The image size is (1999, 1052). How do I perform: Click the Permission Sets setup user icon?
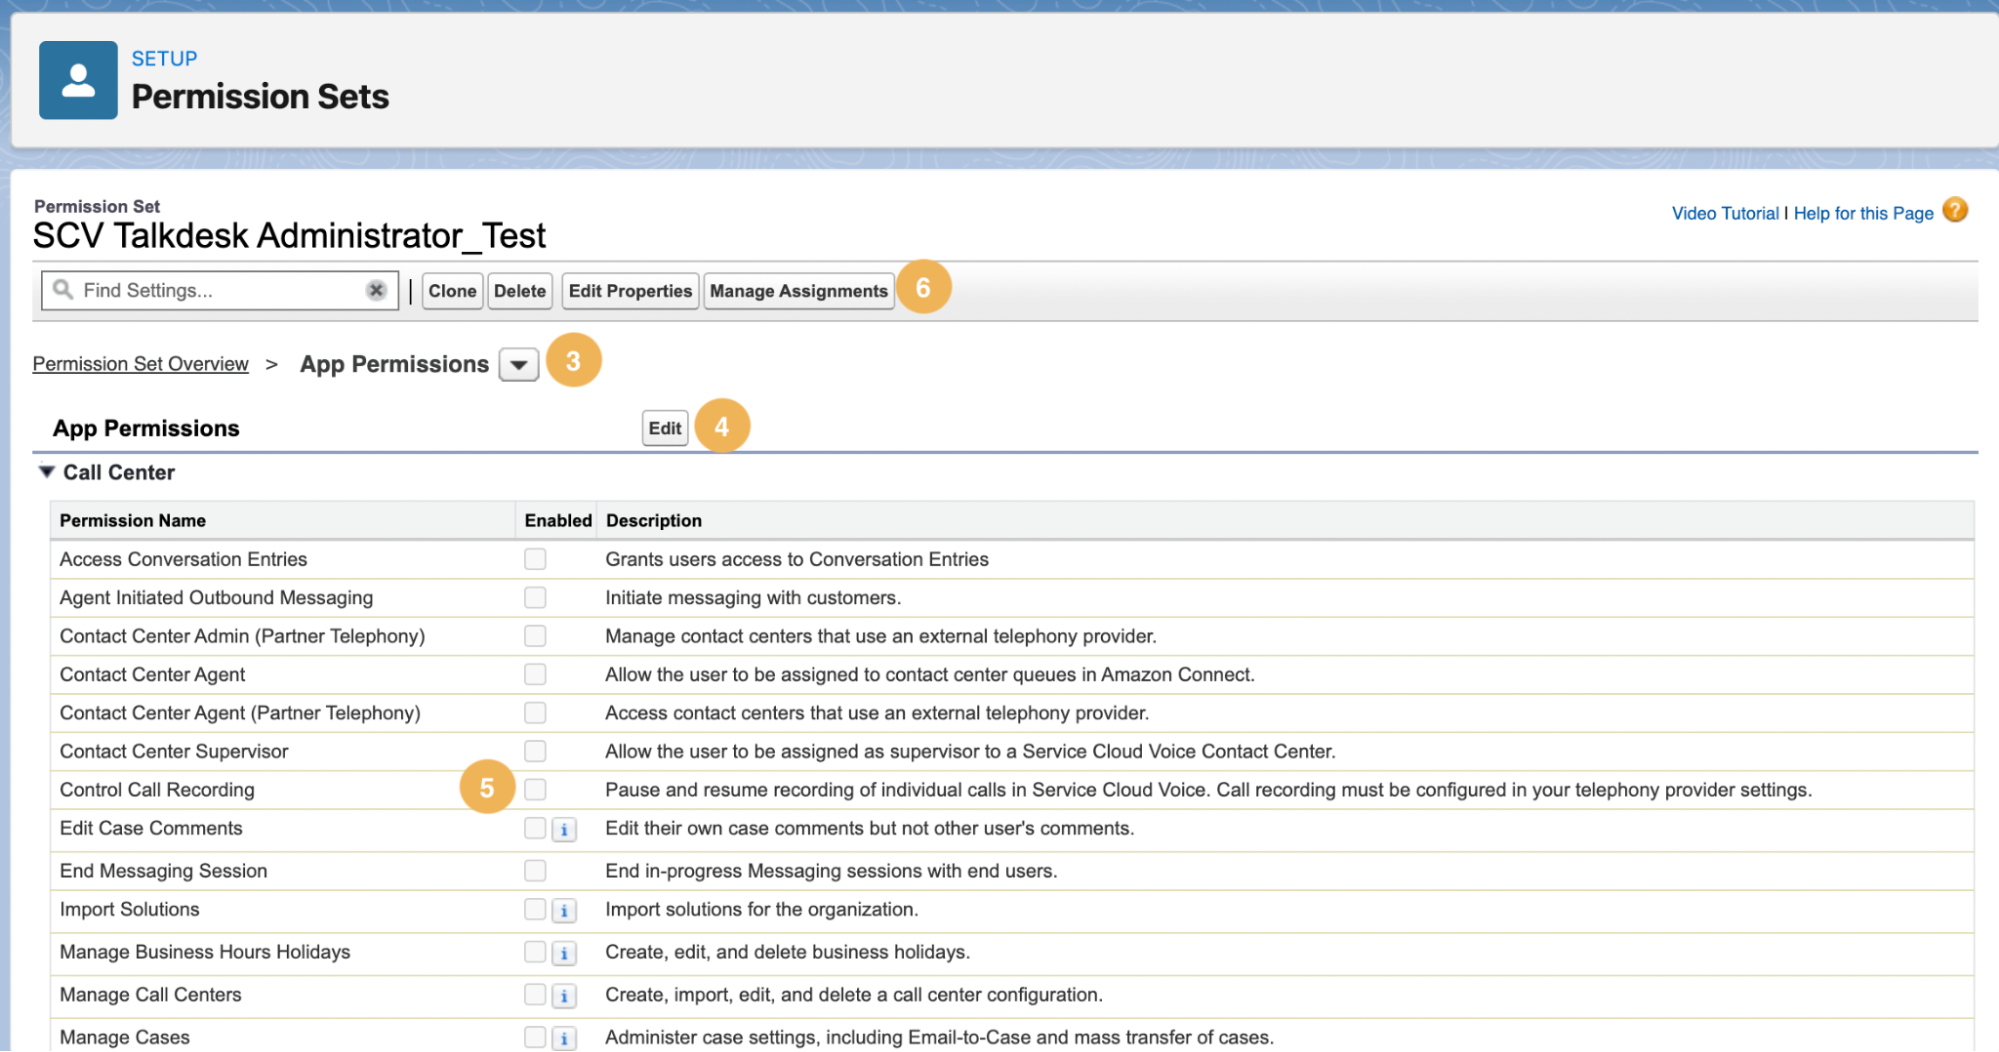[78, 80]
